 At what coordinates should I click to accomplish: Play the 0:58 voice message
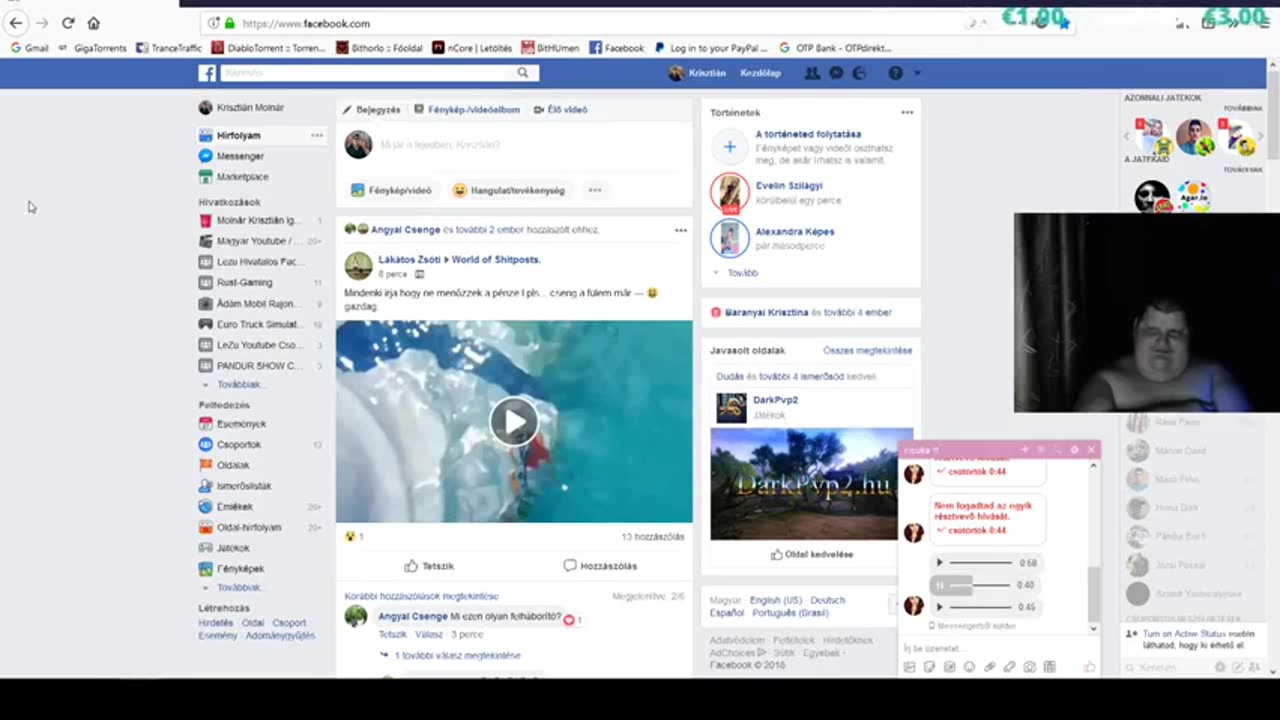[939, 563]
